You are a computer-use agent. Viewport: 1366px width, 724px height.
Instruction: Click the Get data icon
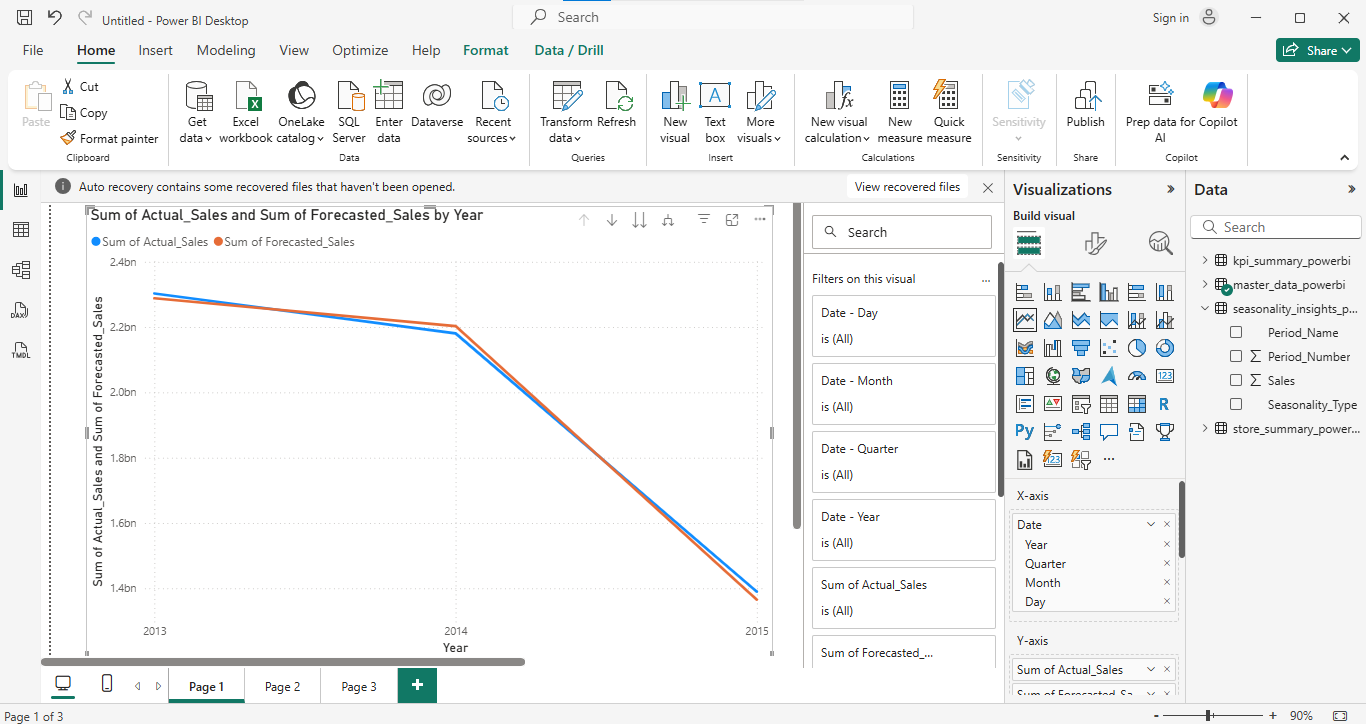198,98
